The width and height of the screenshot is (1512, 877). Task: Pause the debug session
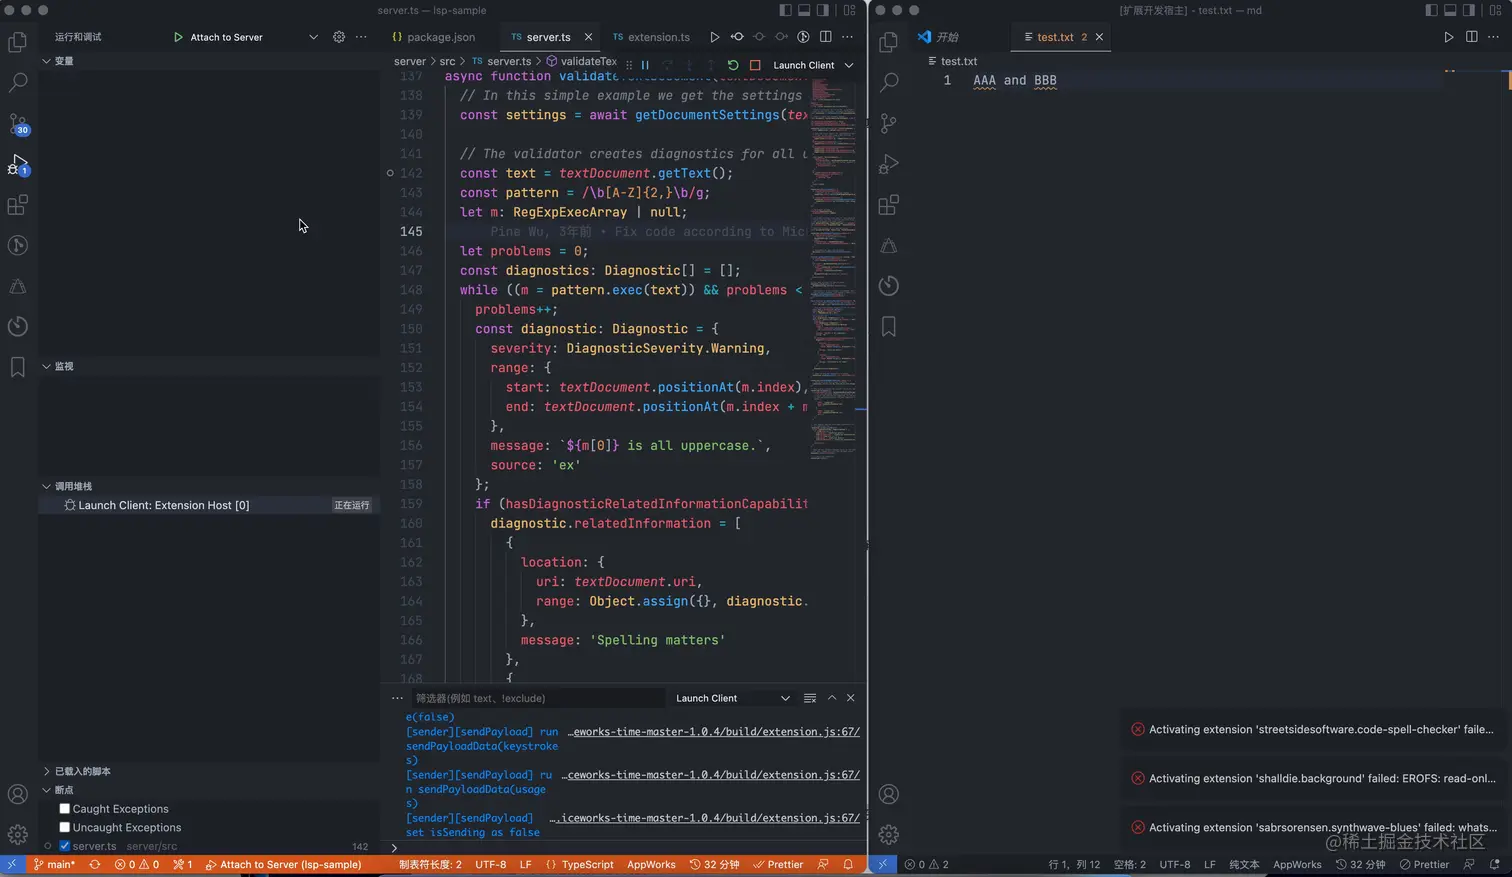point(645,65)
